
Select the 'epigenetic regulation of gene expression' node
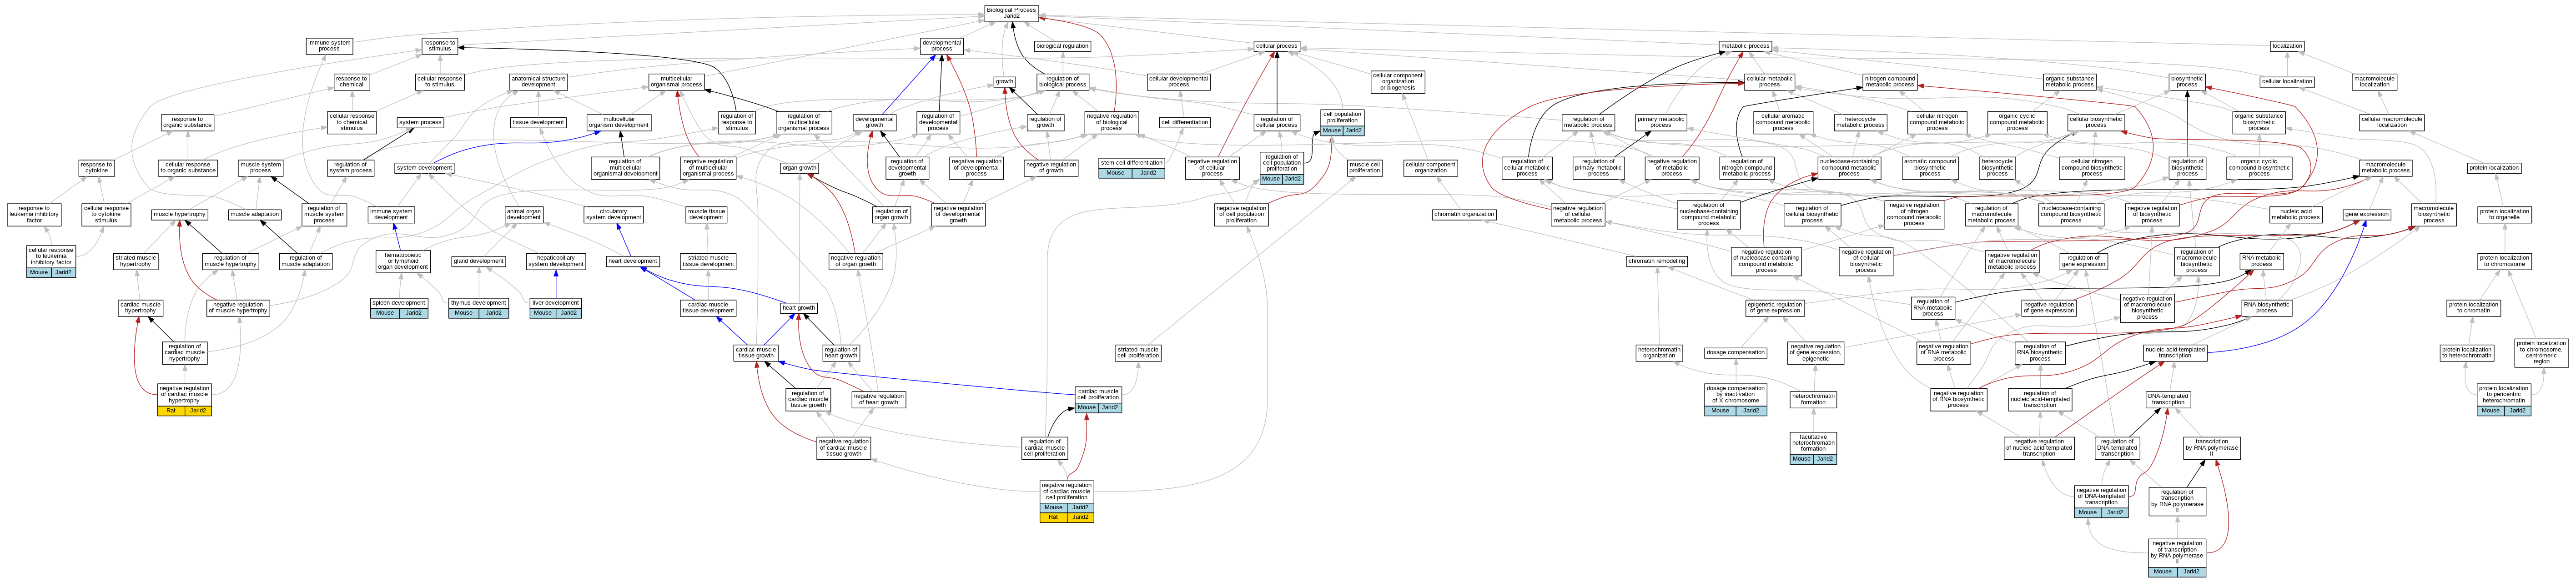tap(1775, 307)
